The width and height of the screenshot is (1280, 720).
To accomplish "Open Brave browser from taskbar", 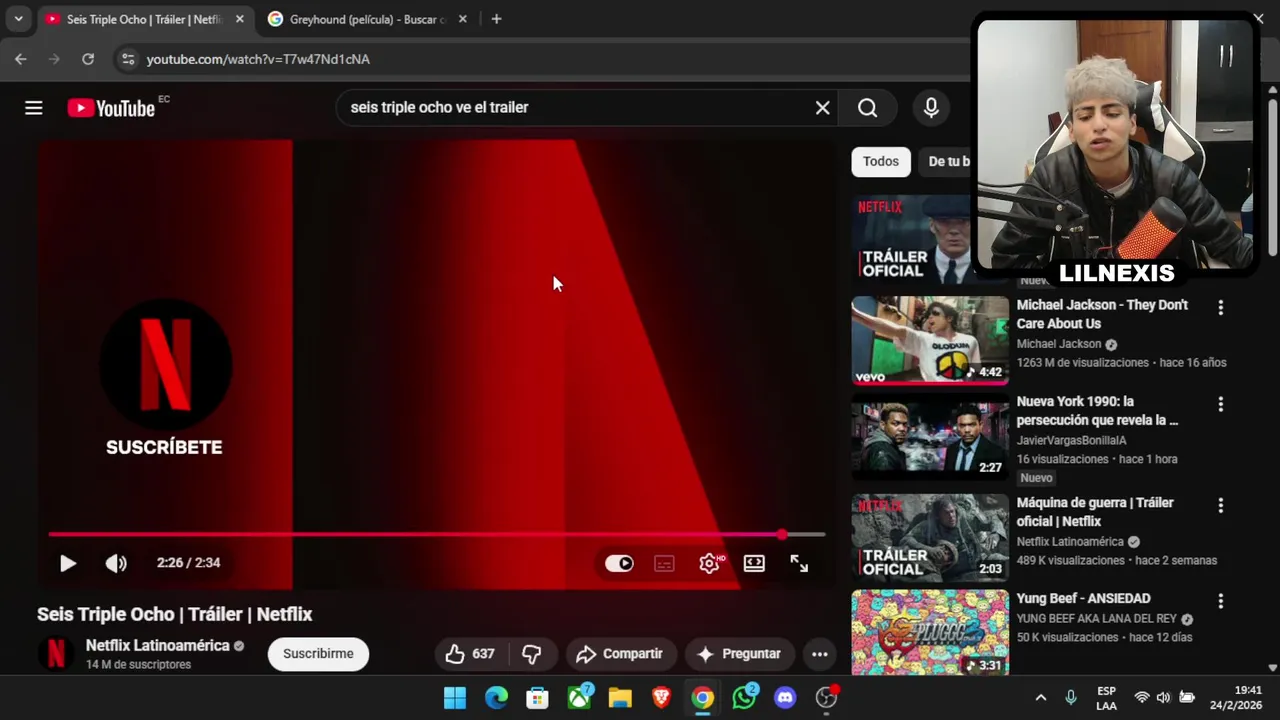I will click(661, 698).
